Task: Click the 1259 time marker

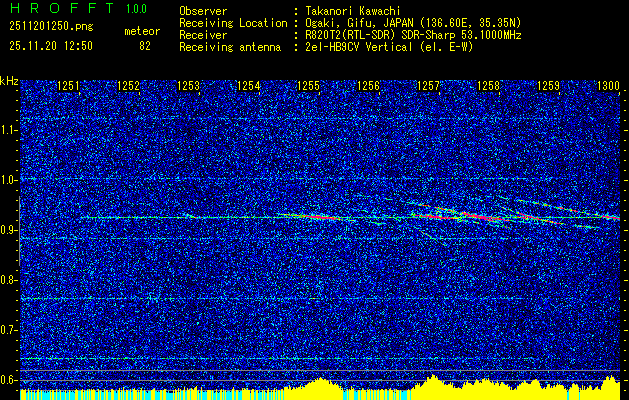Action: [x=548, y=85]
